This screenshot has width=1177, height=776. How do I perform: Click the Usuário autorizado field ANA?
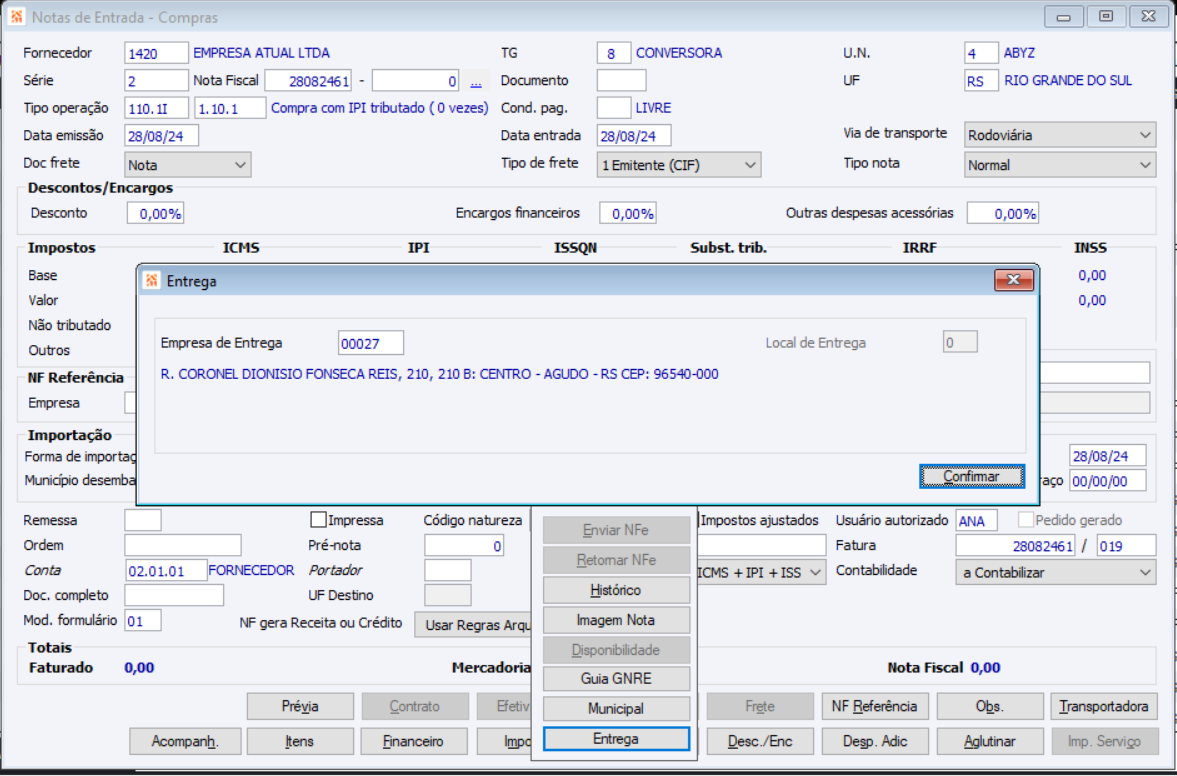coord(977,520)
